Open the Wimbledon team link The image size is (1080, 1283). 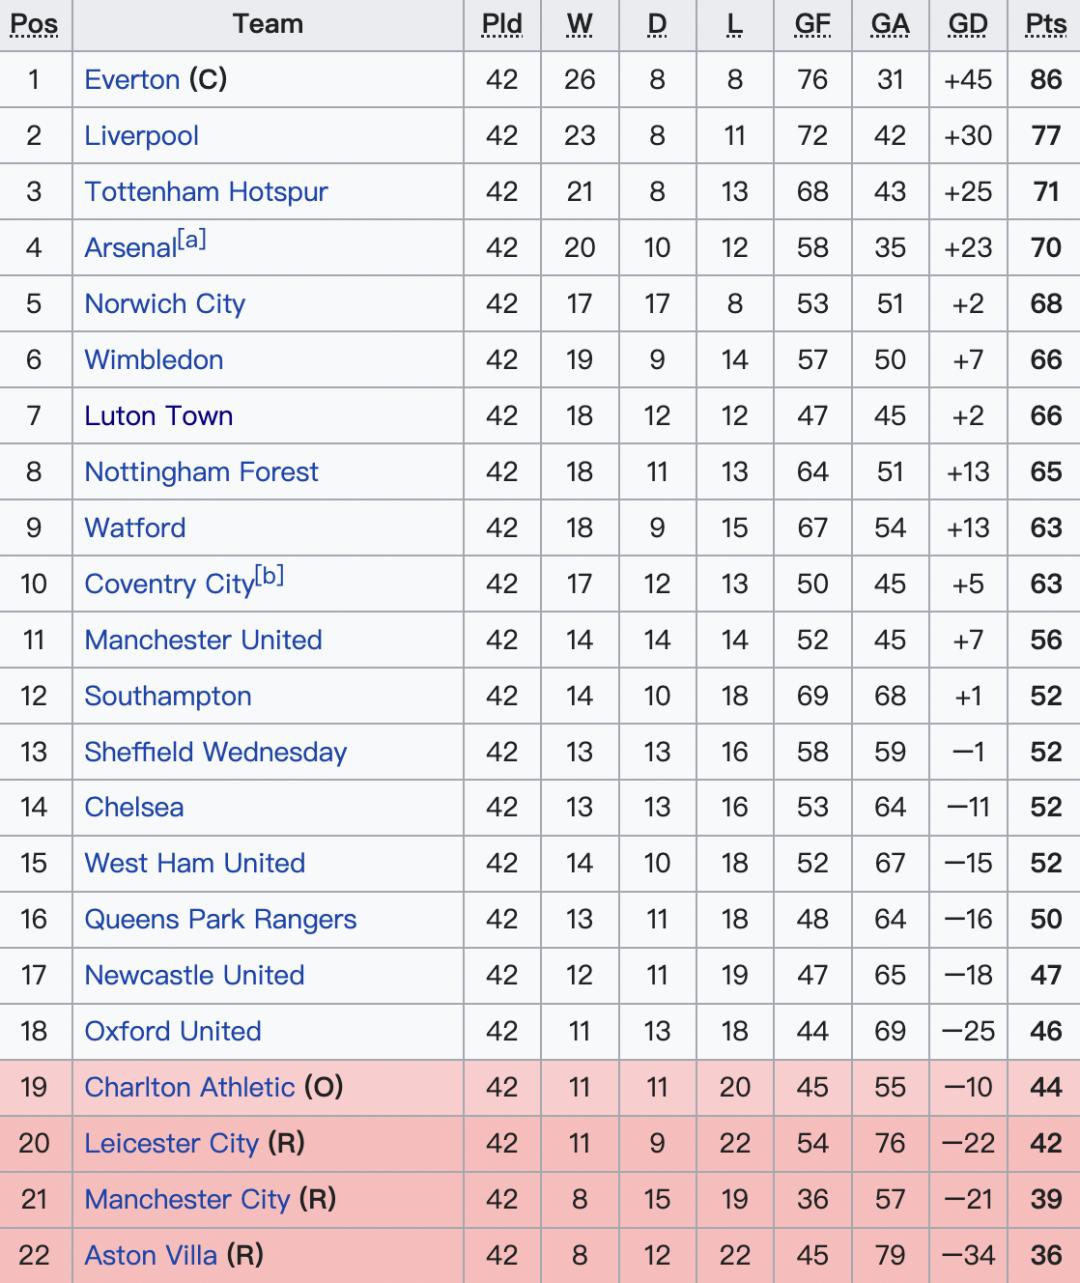(154, 360)
